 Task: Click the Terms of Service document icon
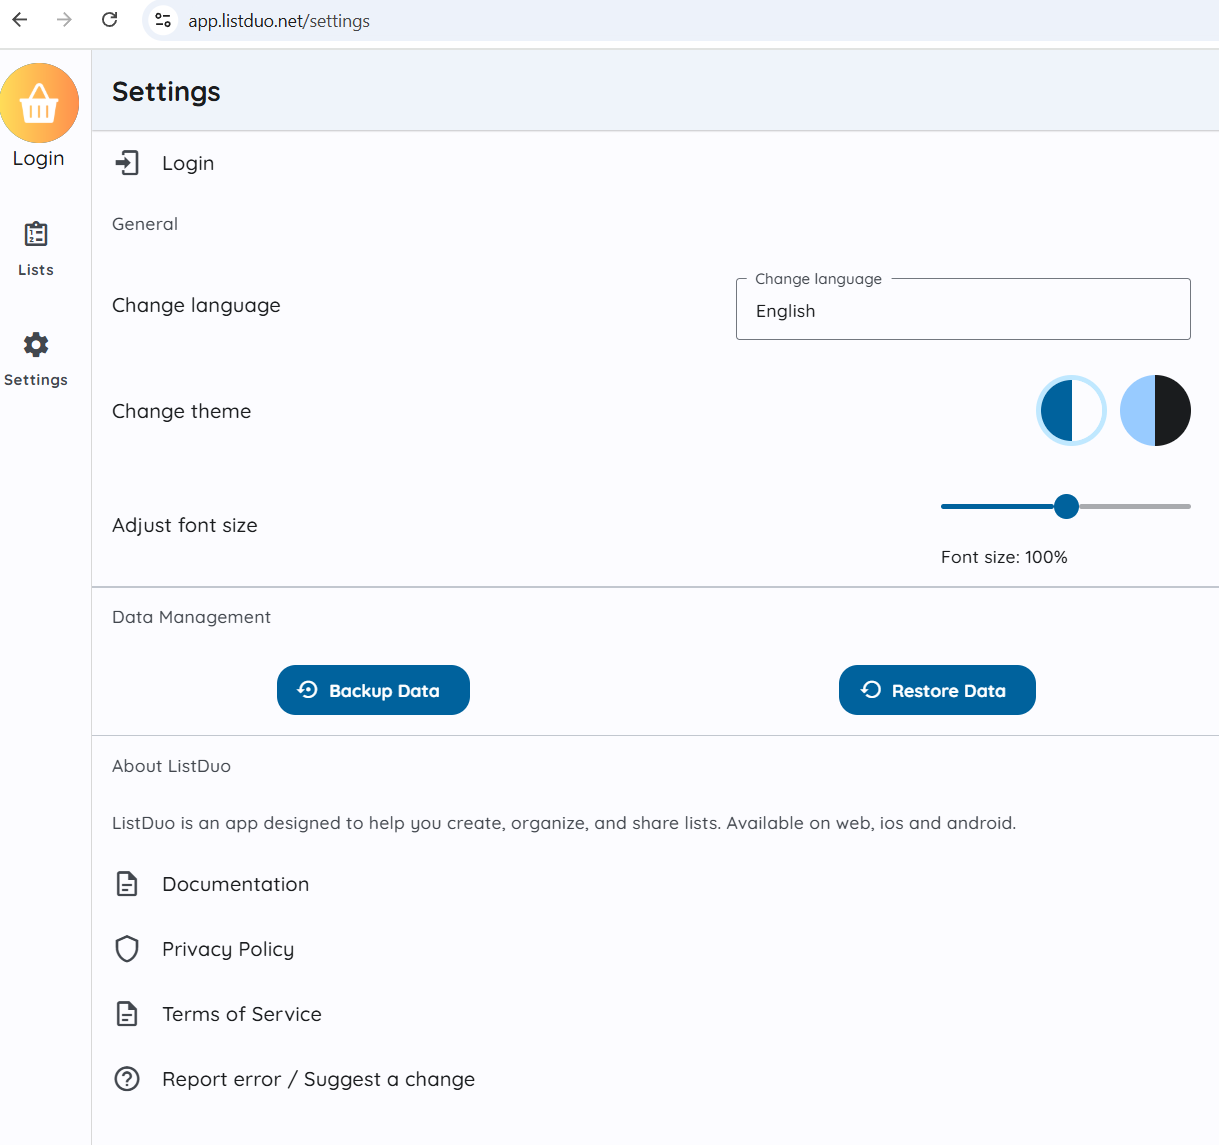coord(127,1013)
